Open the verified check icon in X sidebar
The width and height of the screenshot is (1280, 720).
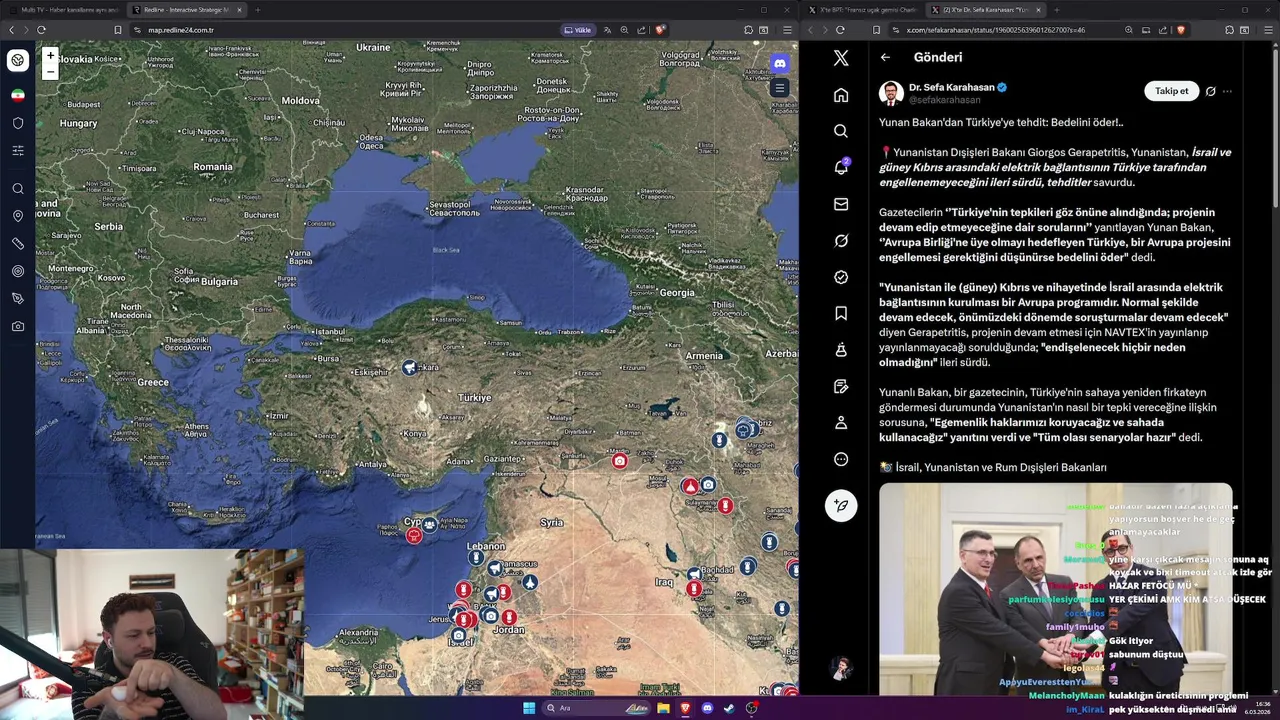click(841, 277)
